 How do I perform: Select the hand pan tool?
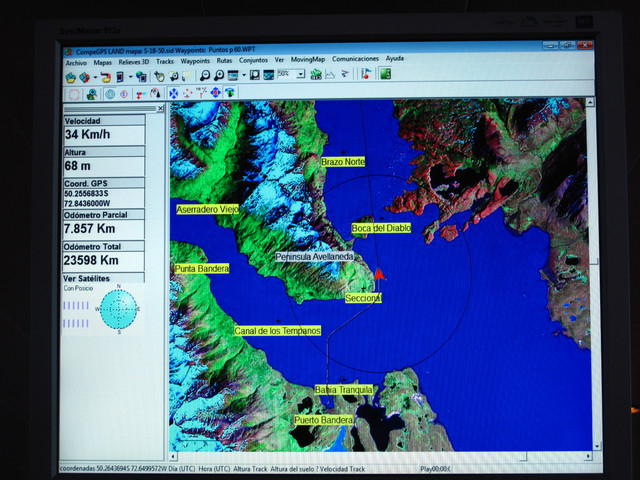coord(160,76)
